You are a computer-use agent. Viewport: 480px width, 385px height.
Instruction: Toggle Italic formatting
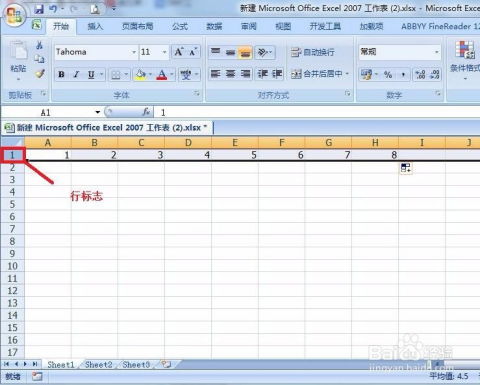pyautogui.click(x=76, y=74)
